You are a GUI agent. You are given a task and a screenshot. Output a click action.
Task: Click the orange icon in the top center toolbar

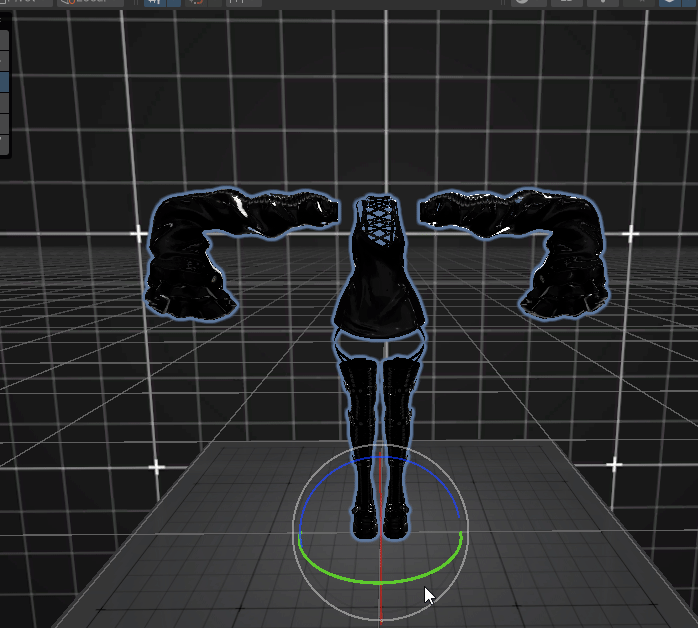pyautogui.click(x=198, y=3)
